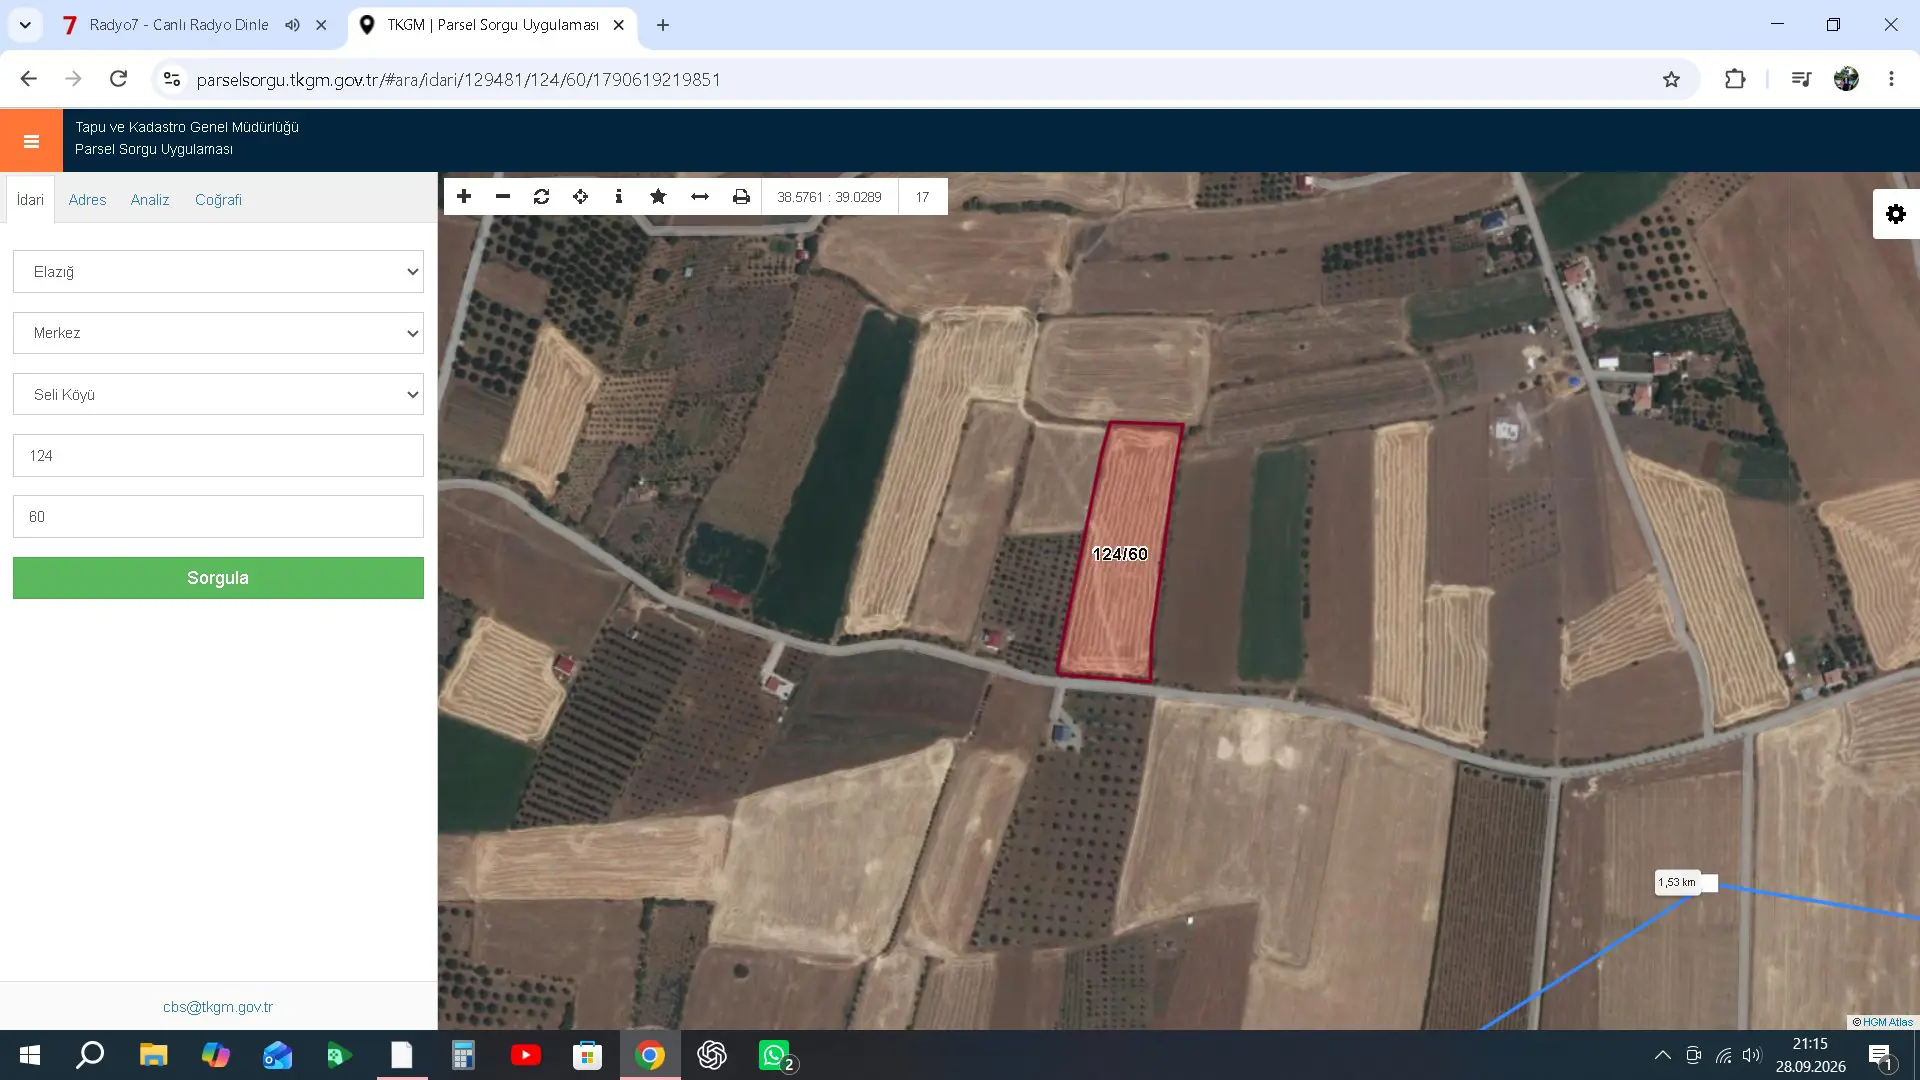This screenshot has height=1080, width=1920.
Task: Open YouTube from the taskbar
Action: pos(526,1055)
